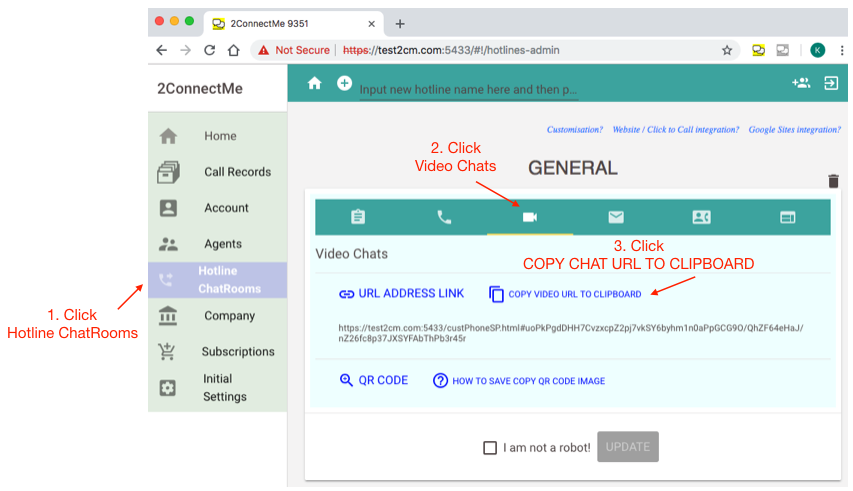This screenshot has height=491, width=853.
Task: Reload the page with browser refresh
Action: pyautogui.click(x=209, y=50)
